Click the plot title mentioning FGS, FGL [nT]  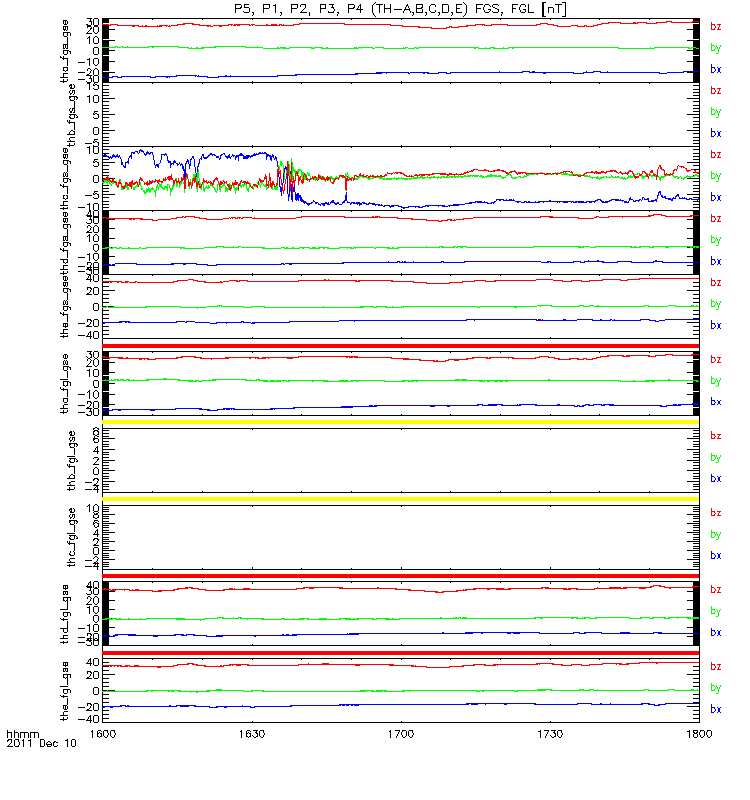coord(401,9)
